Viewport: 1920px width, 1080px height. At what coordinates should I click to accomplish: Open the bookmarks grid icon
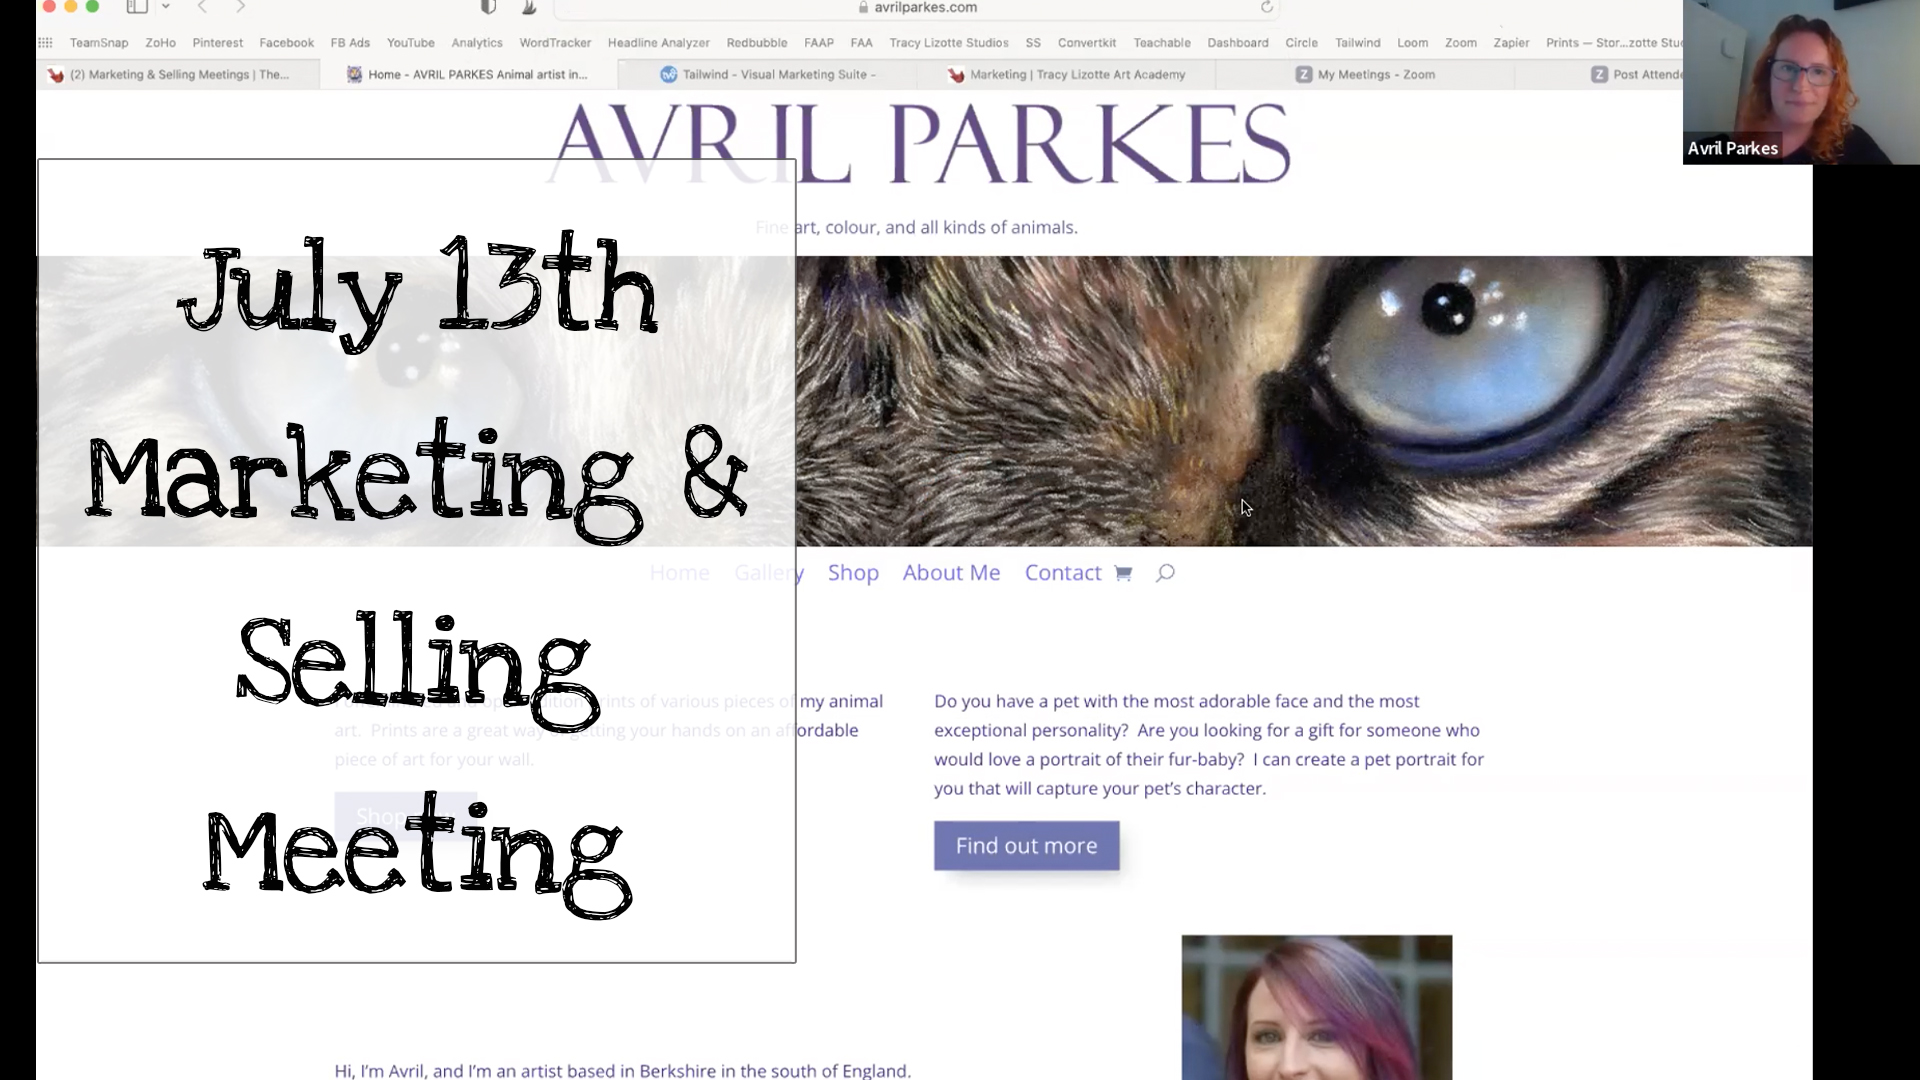pyautogui.click(x=45, y=43)
